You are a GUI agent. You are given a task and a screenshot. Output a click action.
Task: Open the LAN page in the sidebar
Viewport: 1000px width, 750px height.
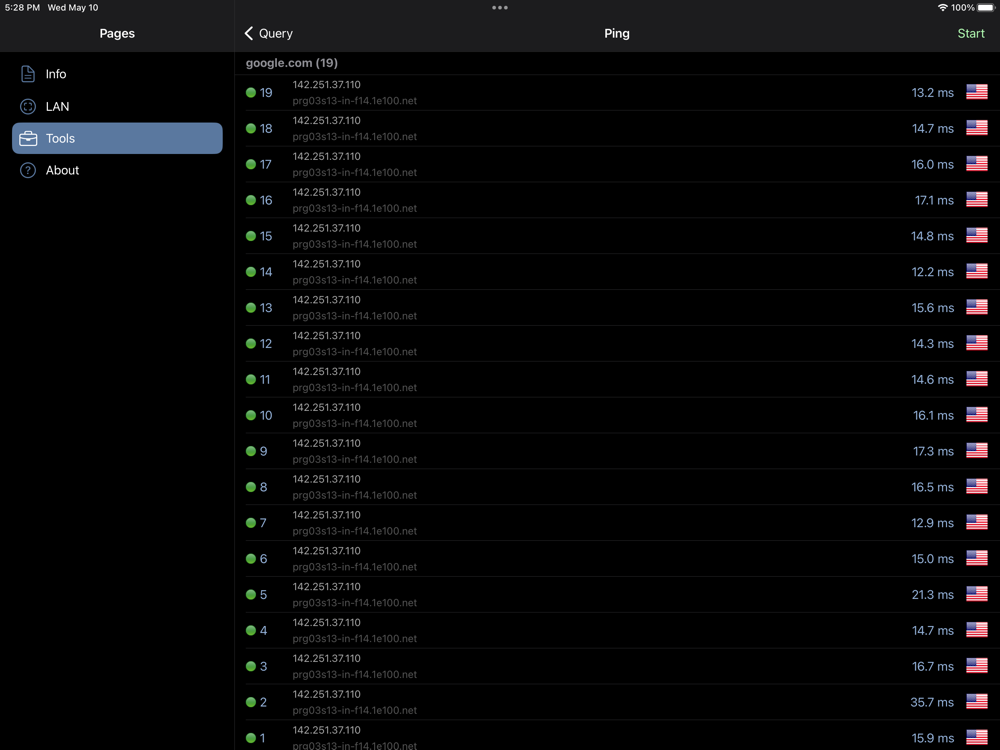(117, 107)
